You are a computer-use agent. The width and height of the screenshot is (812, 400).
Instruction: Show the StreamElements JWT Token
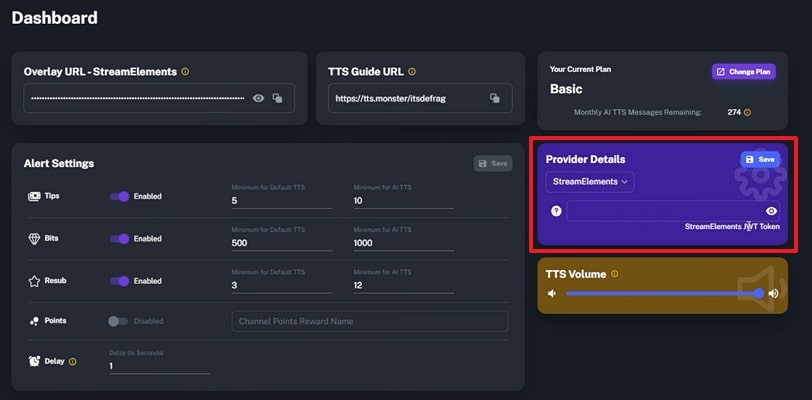tap(771, 211)
